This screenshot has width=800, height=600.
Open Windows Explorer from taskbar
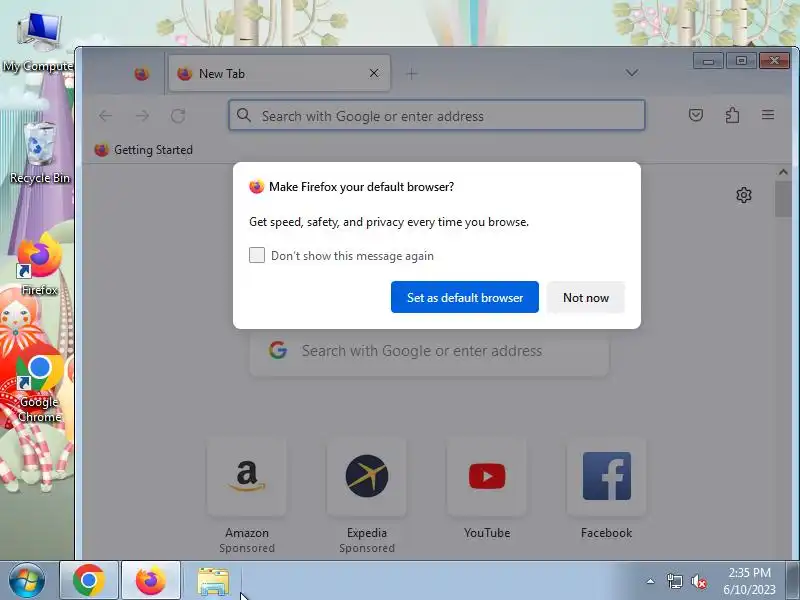213,581
